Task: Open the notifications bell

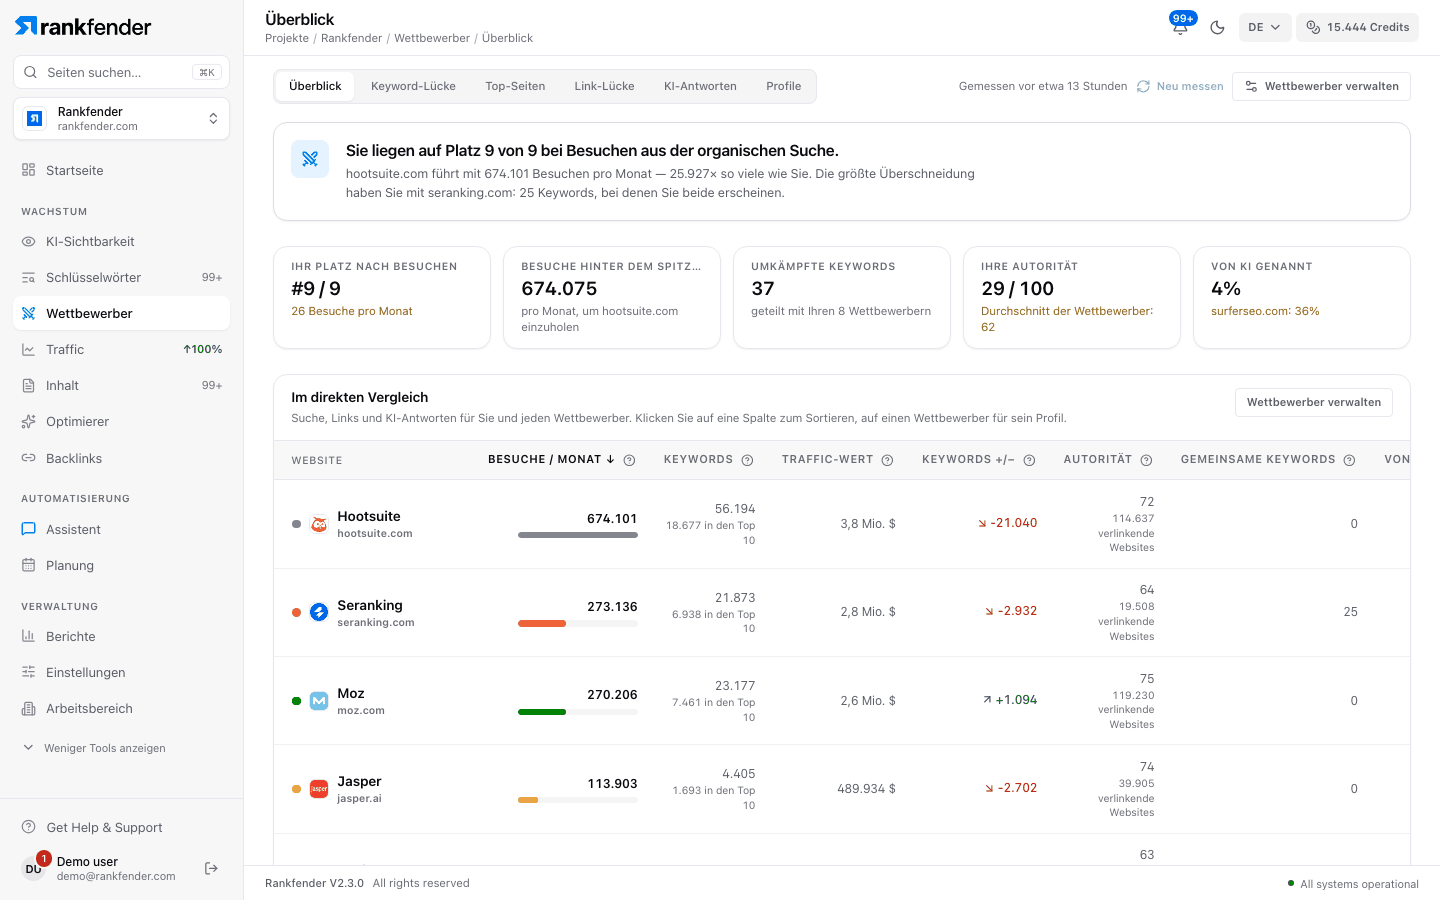Action: point(1180,27)
